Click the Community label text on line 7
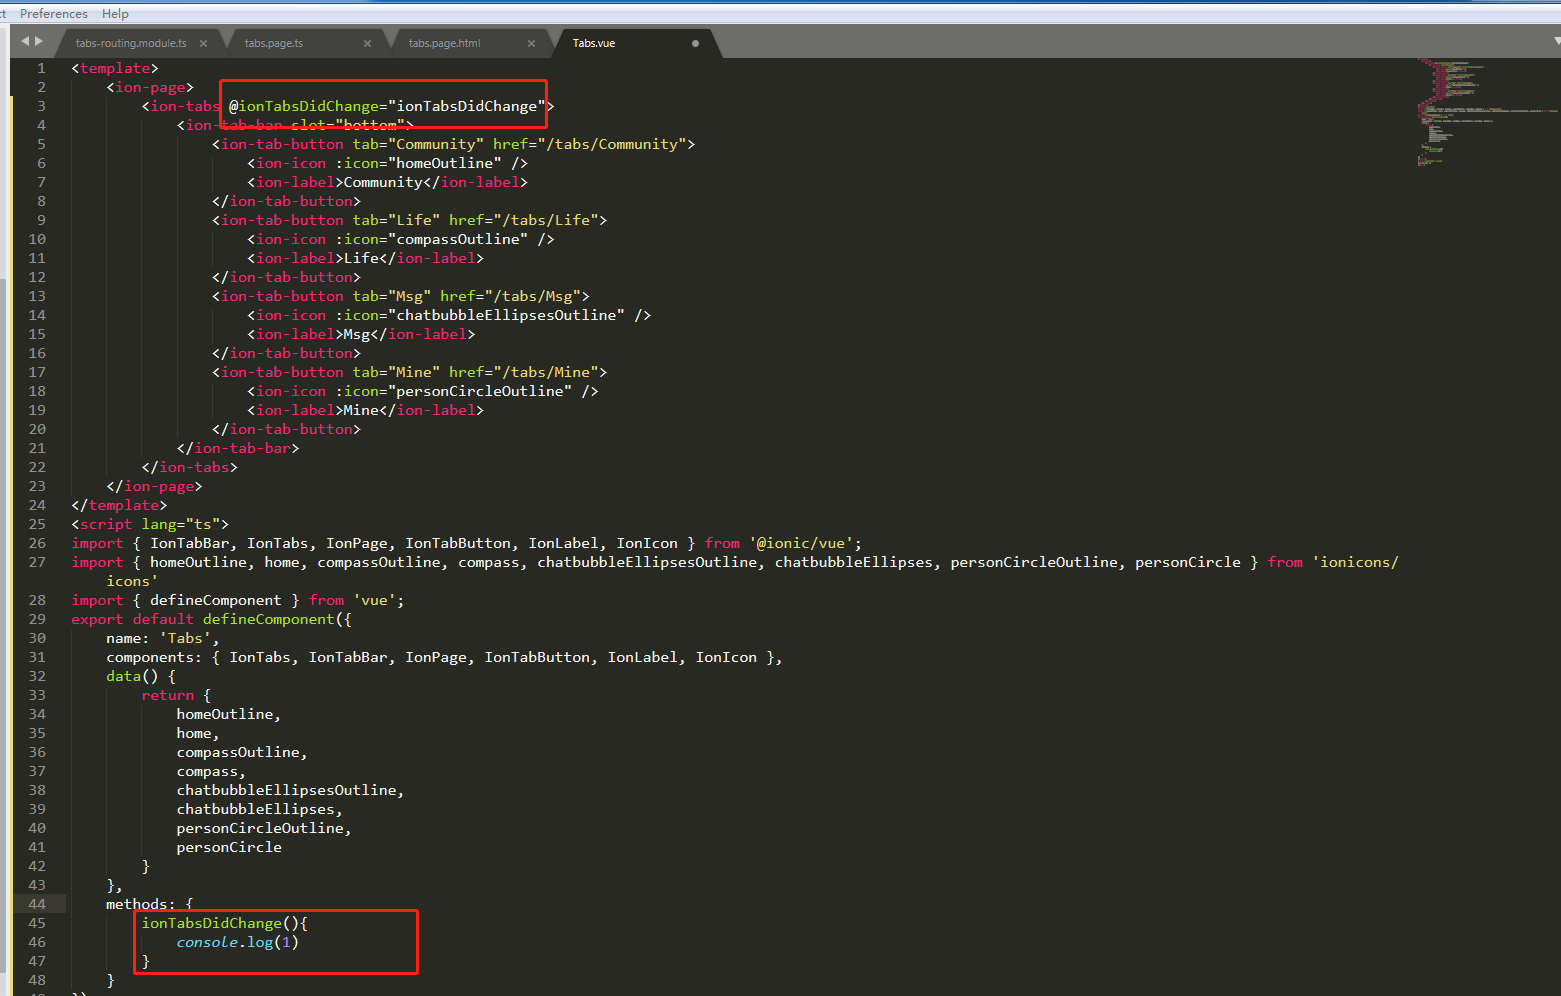 click(x=383, y=182)
